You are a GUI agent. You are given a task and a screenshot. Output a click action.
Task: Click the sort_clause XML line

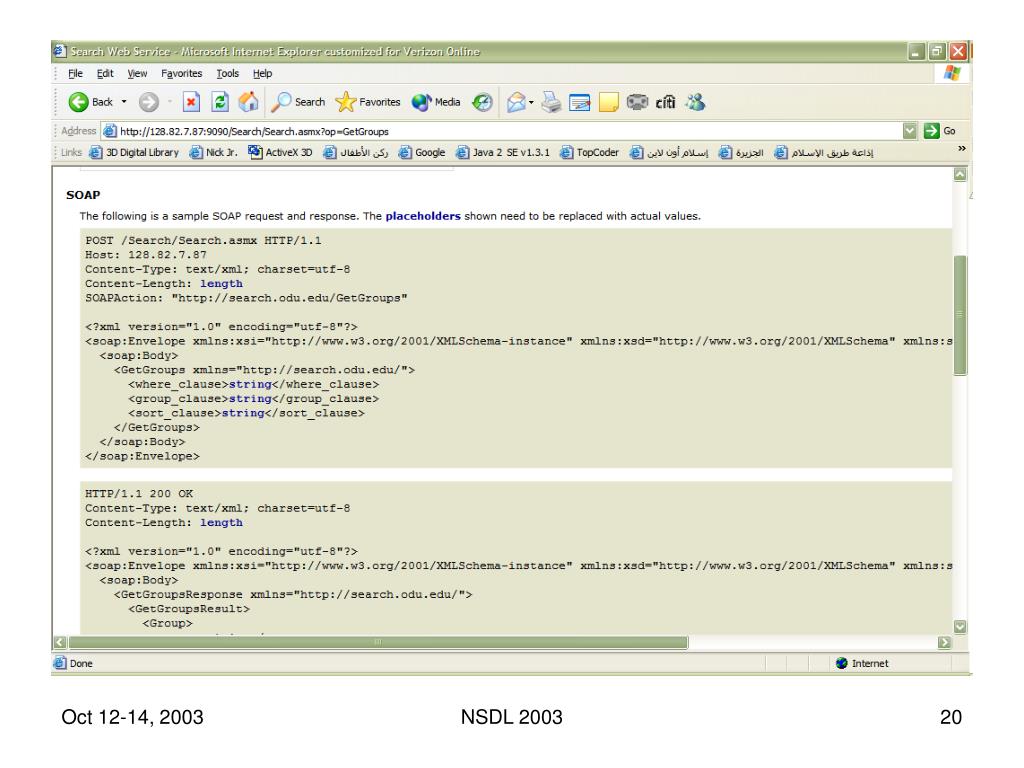coord(246,413)
